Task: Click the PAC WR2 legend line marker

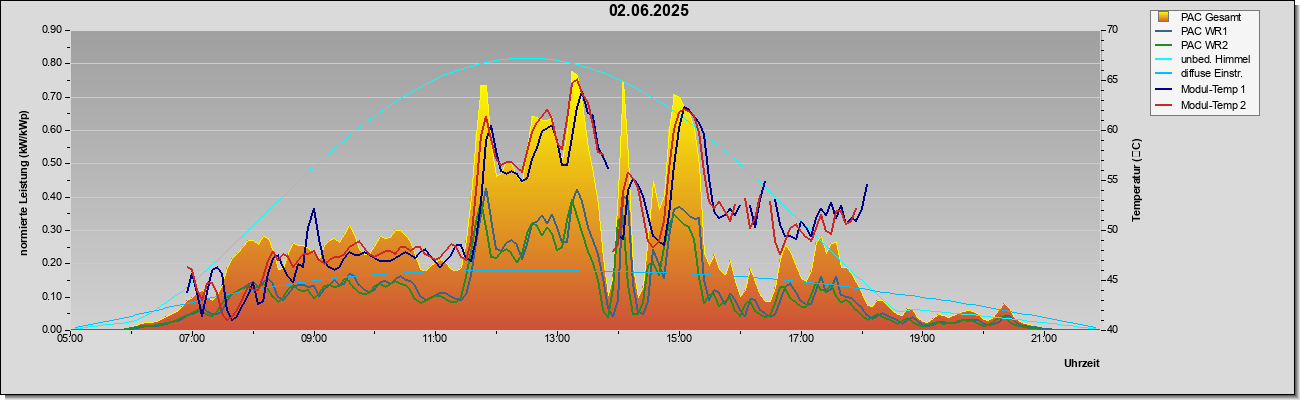Action: click(1164, 46)
